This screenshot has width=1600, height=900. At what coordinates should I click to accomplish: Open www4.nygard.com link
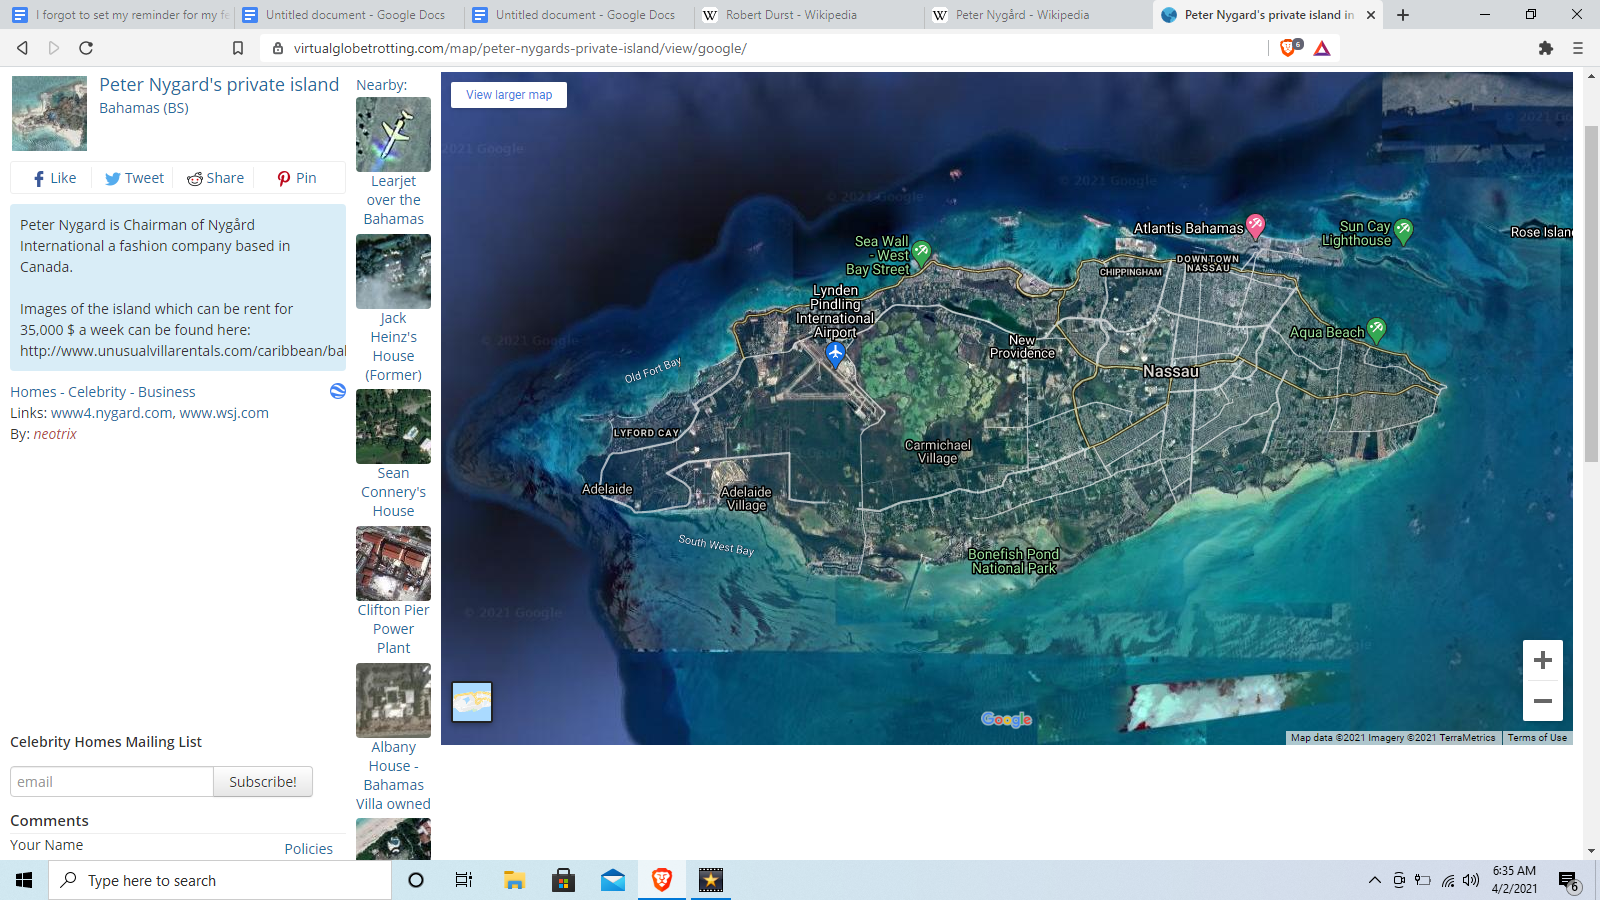[x=112, y=413]
